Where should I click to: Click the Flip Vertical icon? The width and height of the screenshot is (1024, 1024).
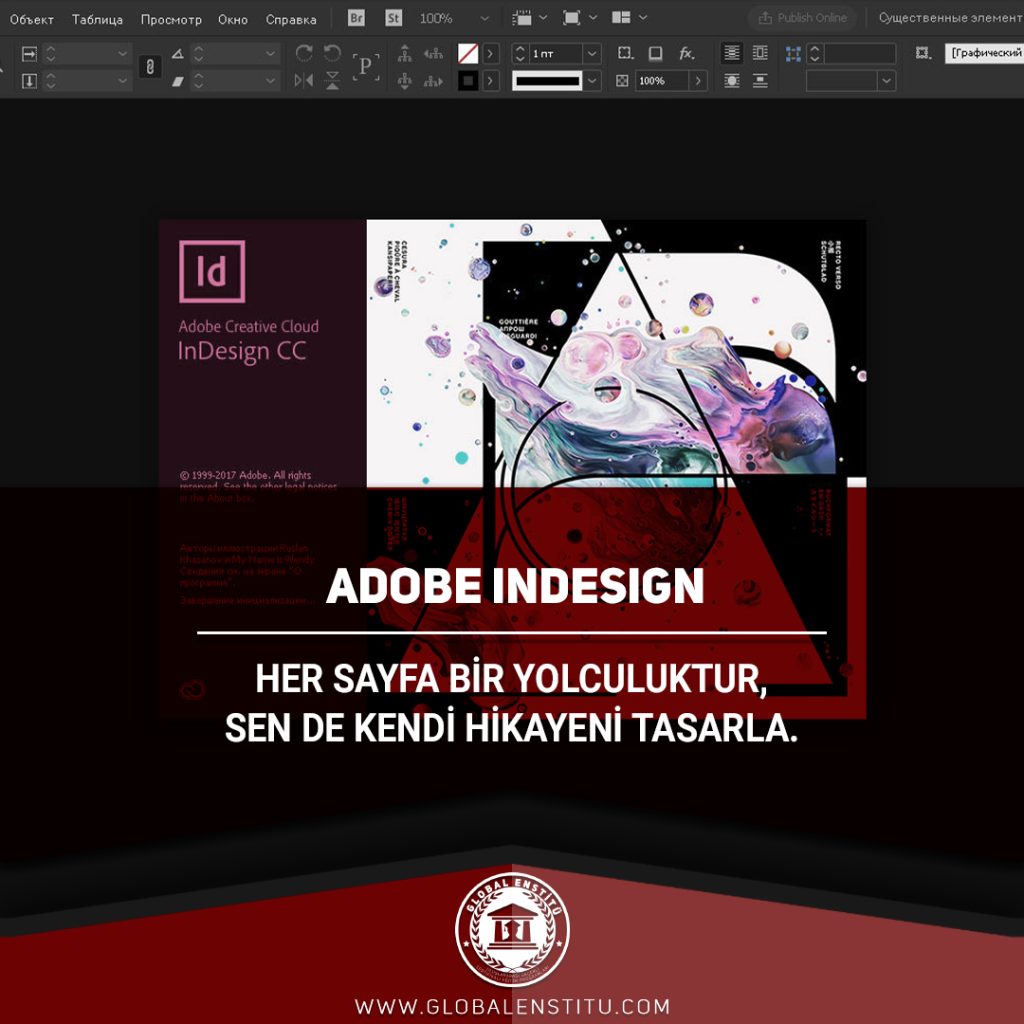(332, 80)
